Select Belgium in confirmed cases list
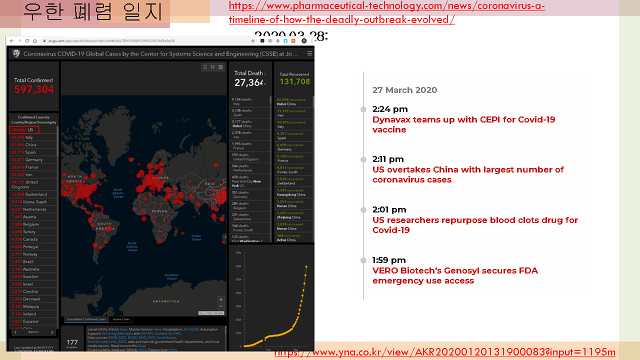This screenshot has width=640, height=360. (33, 224)
